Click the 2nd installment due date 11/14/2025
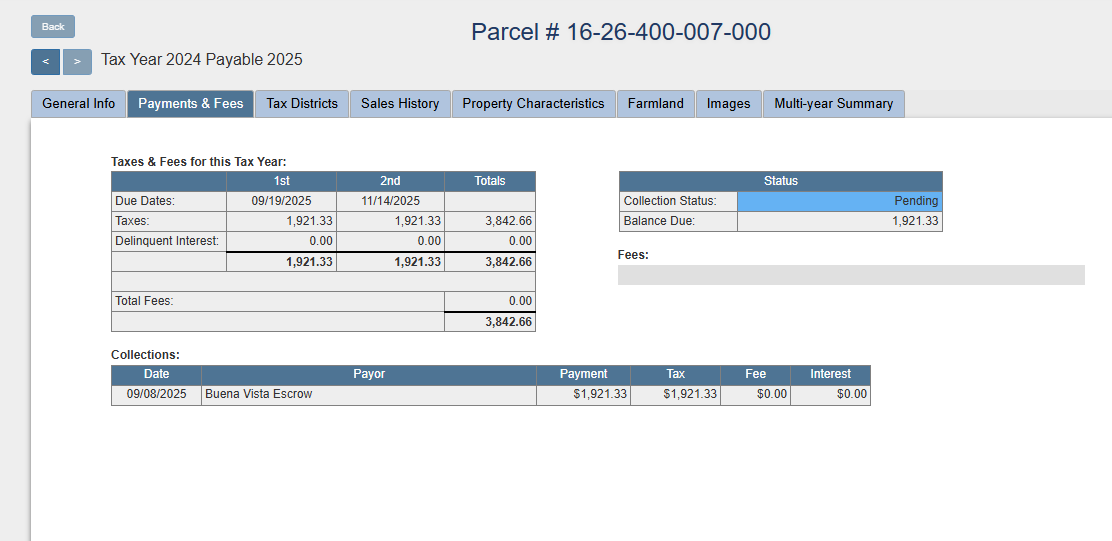Viewport: 1112px width, 541px height. pos(390,201)
